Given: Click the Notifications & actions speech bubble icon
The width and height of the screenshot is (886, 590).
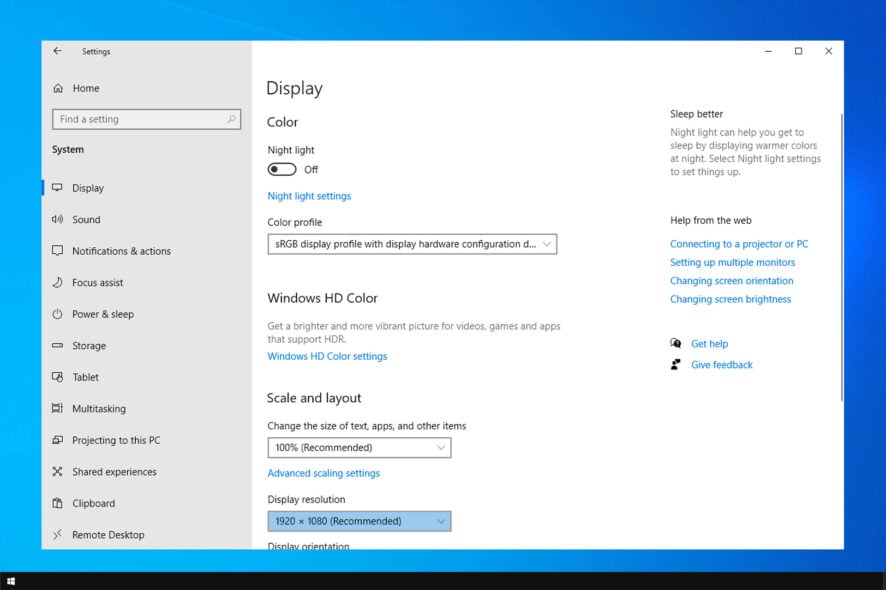Looking at the screenshot, I should (x=57, y=250).
